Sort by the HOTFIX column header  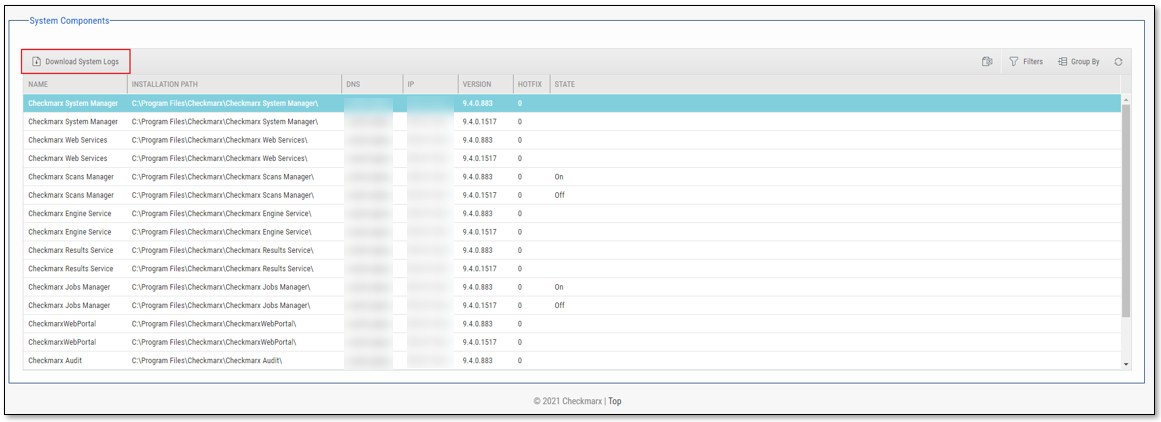coord(531,84)
